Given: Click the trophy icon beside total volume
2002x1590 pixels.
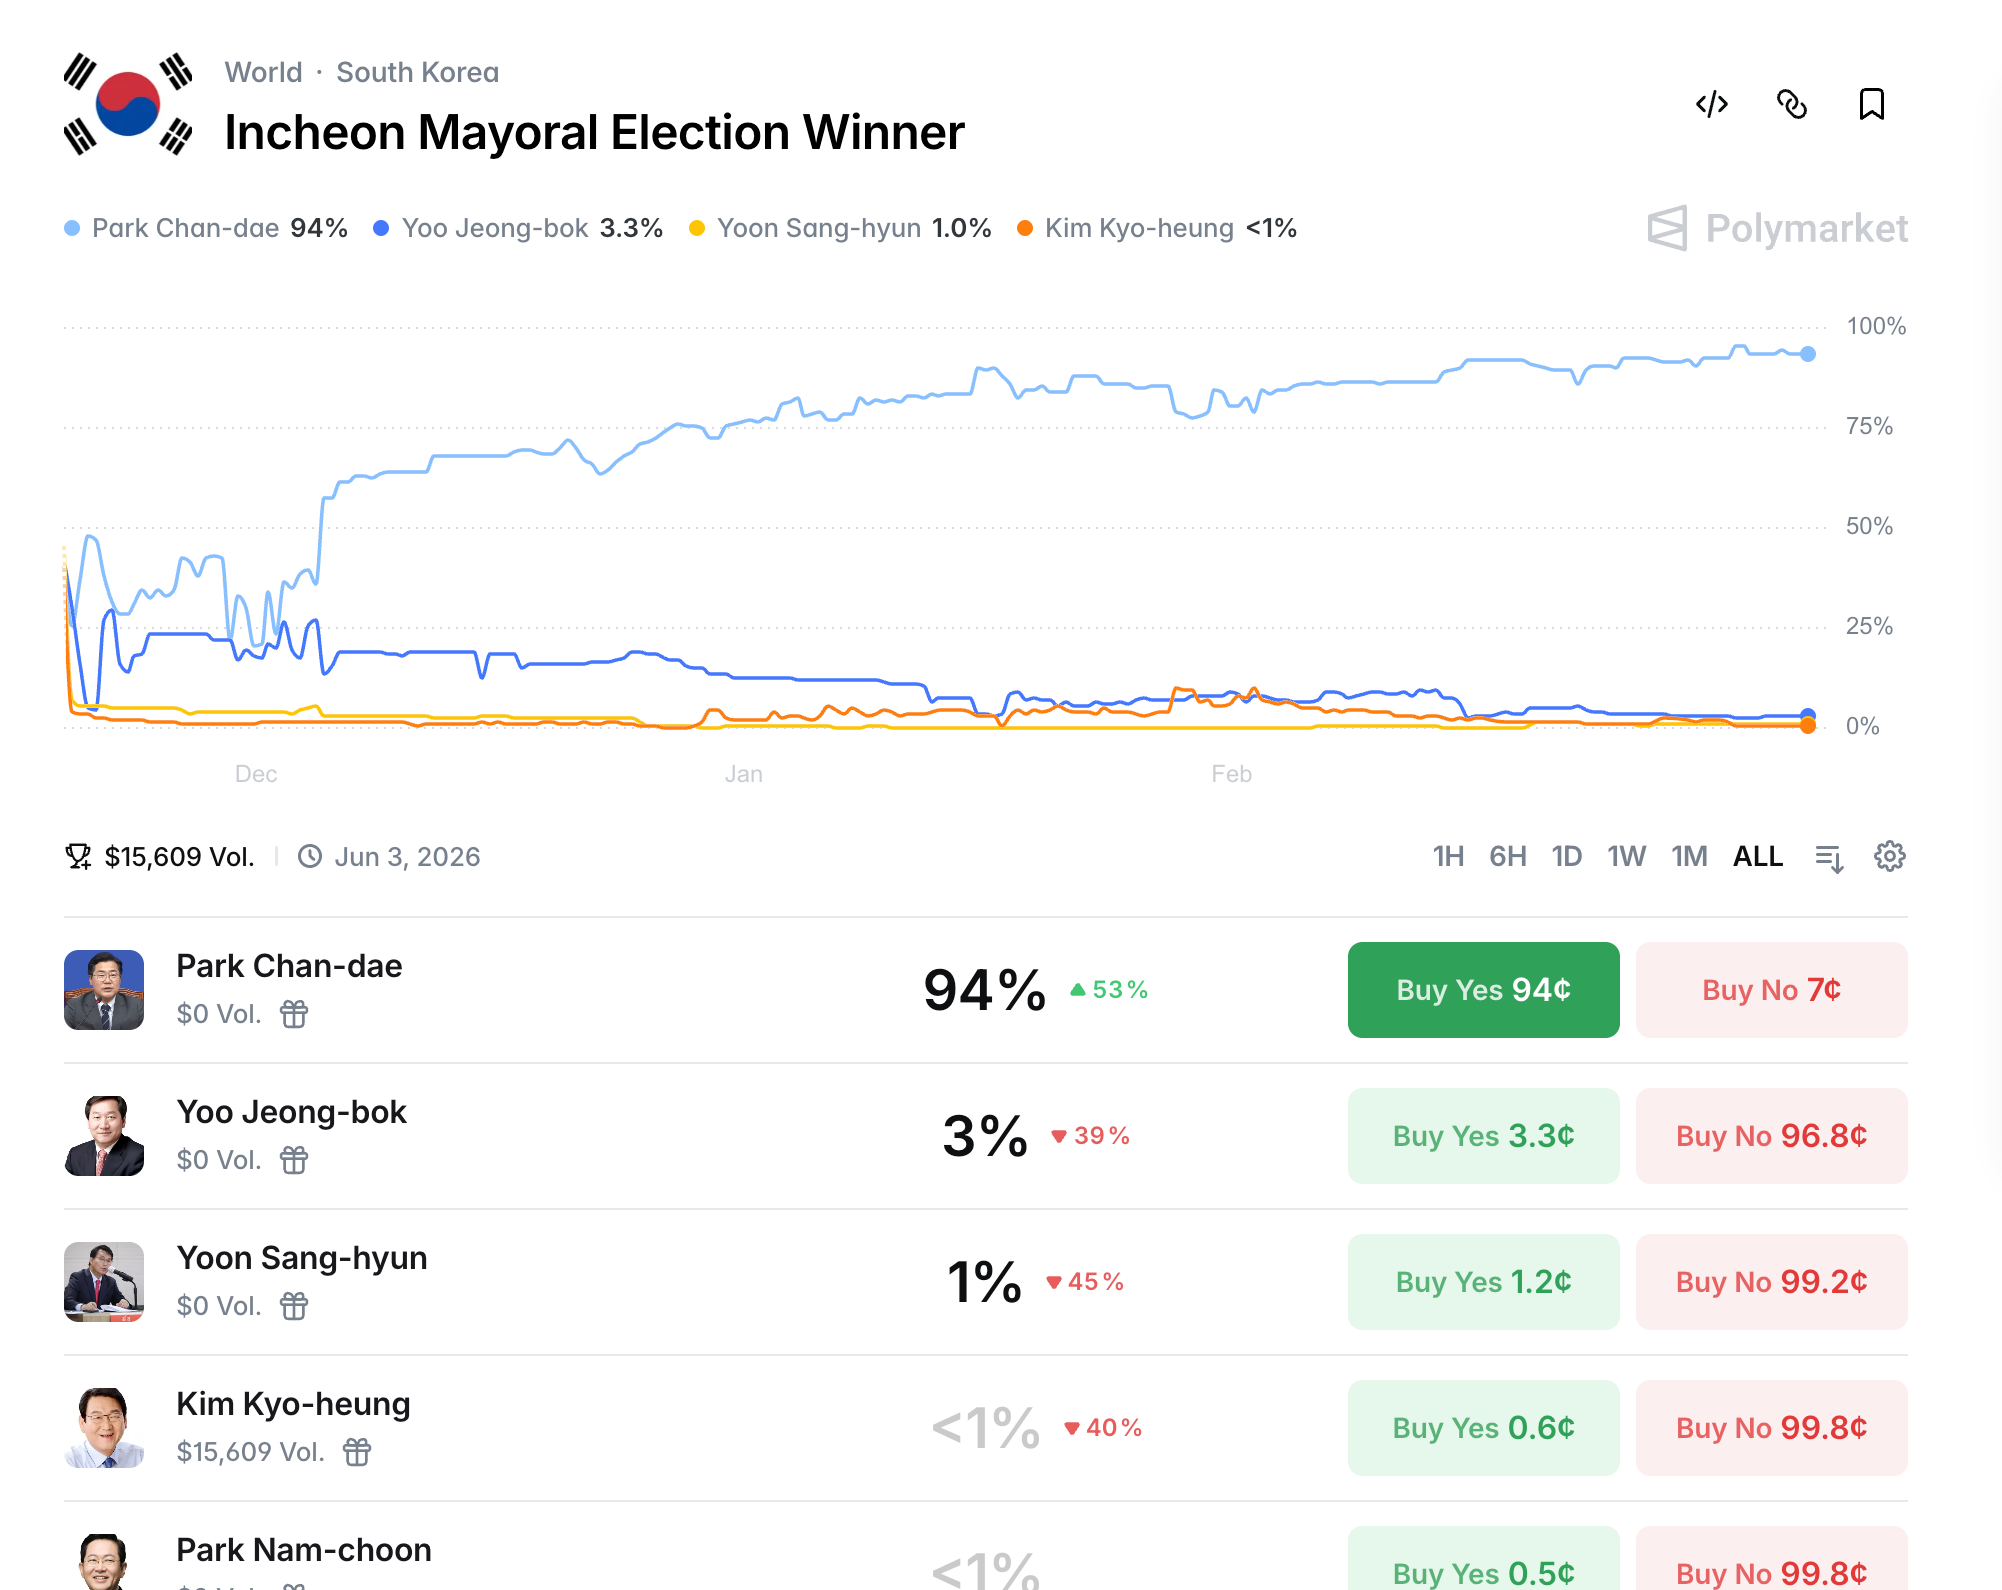Looking at the screenshot, I should (78, 857).
